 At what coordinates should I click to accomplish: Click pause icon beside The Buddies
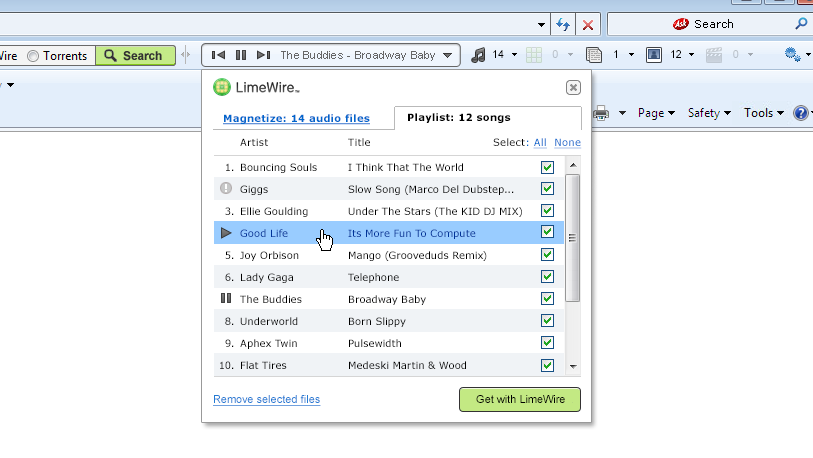click(226, 298)
